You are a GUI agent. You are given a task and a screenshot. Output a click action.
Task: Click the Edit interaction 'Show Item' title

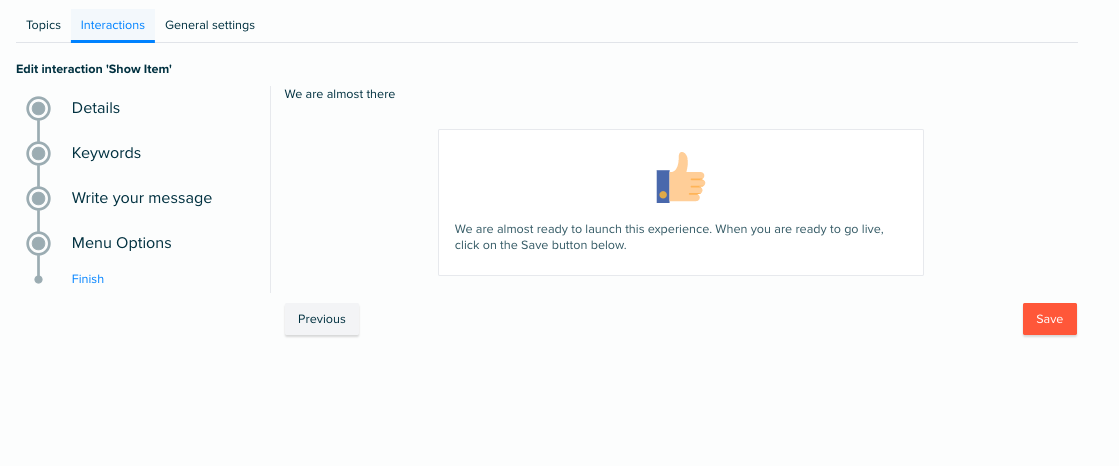coord(94,69)
